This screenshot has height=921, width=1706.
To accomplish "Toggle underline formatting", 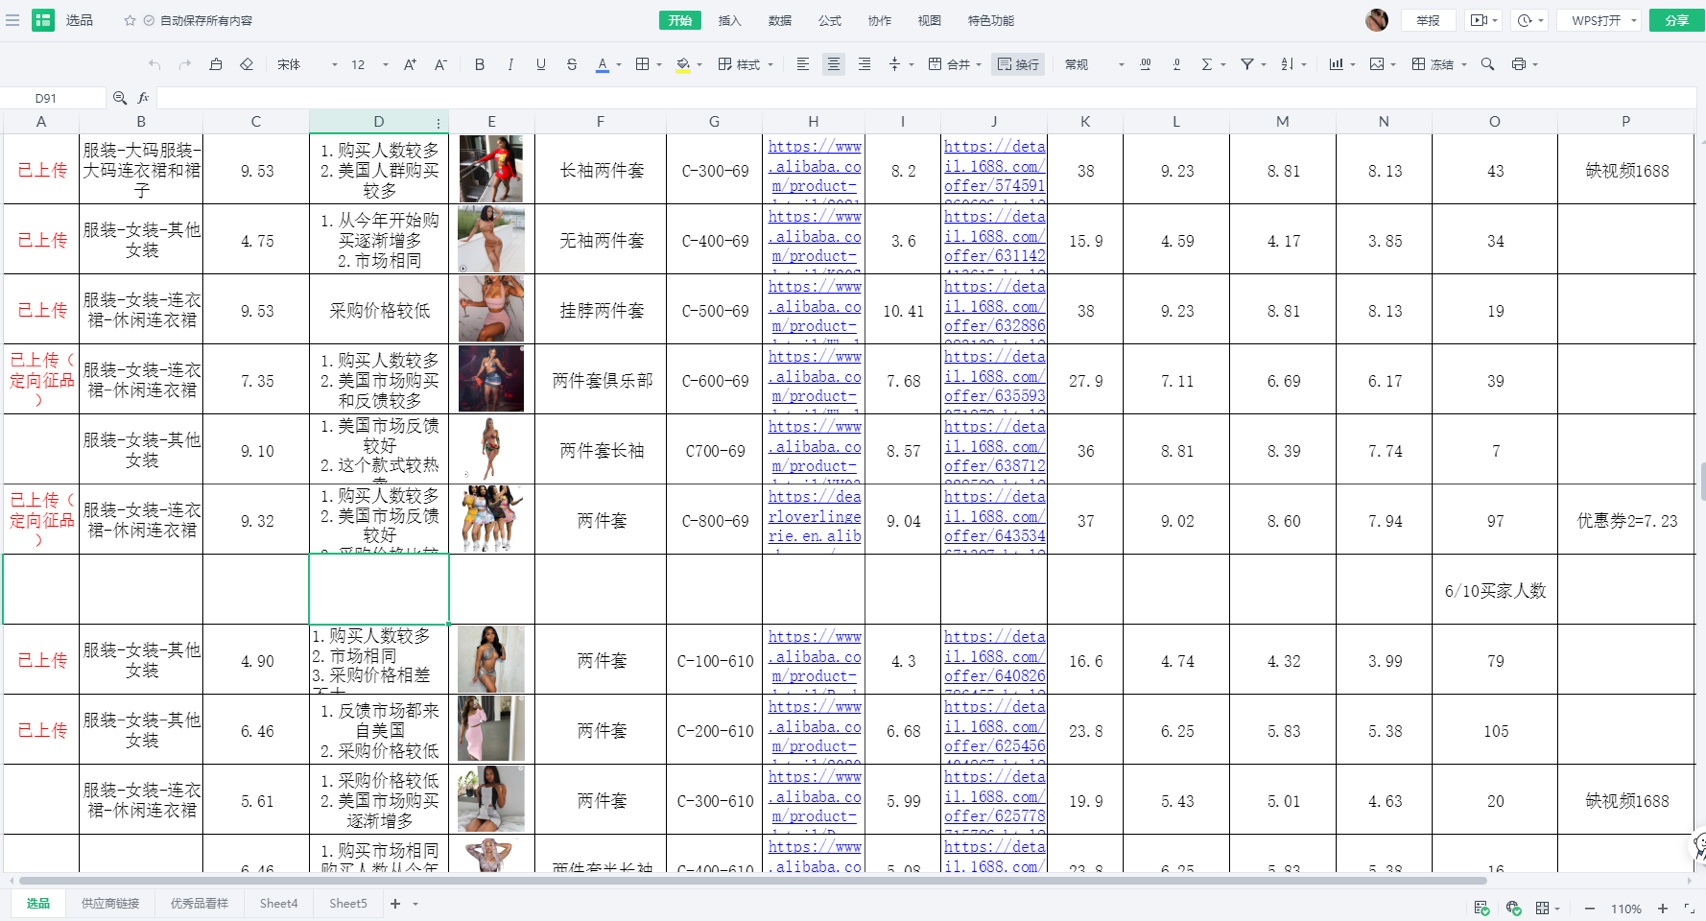I will (x=541, y=64).
